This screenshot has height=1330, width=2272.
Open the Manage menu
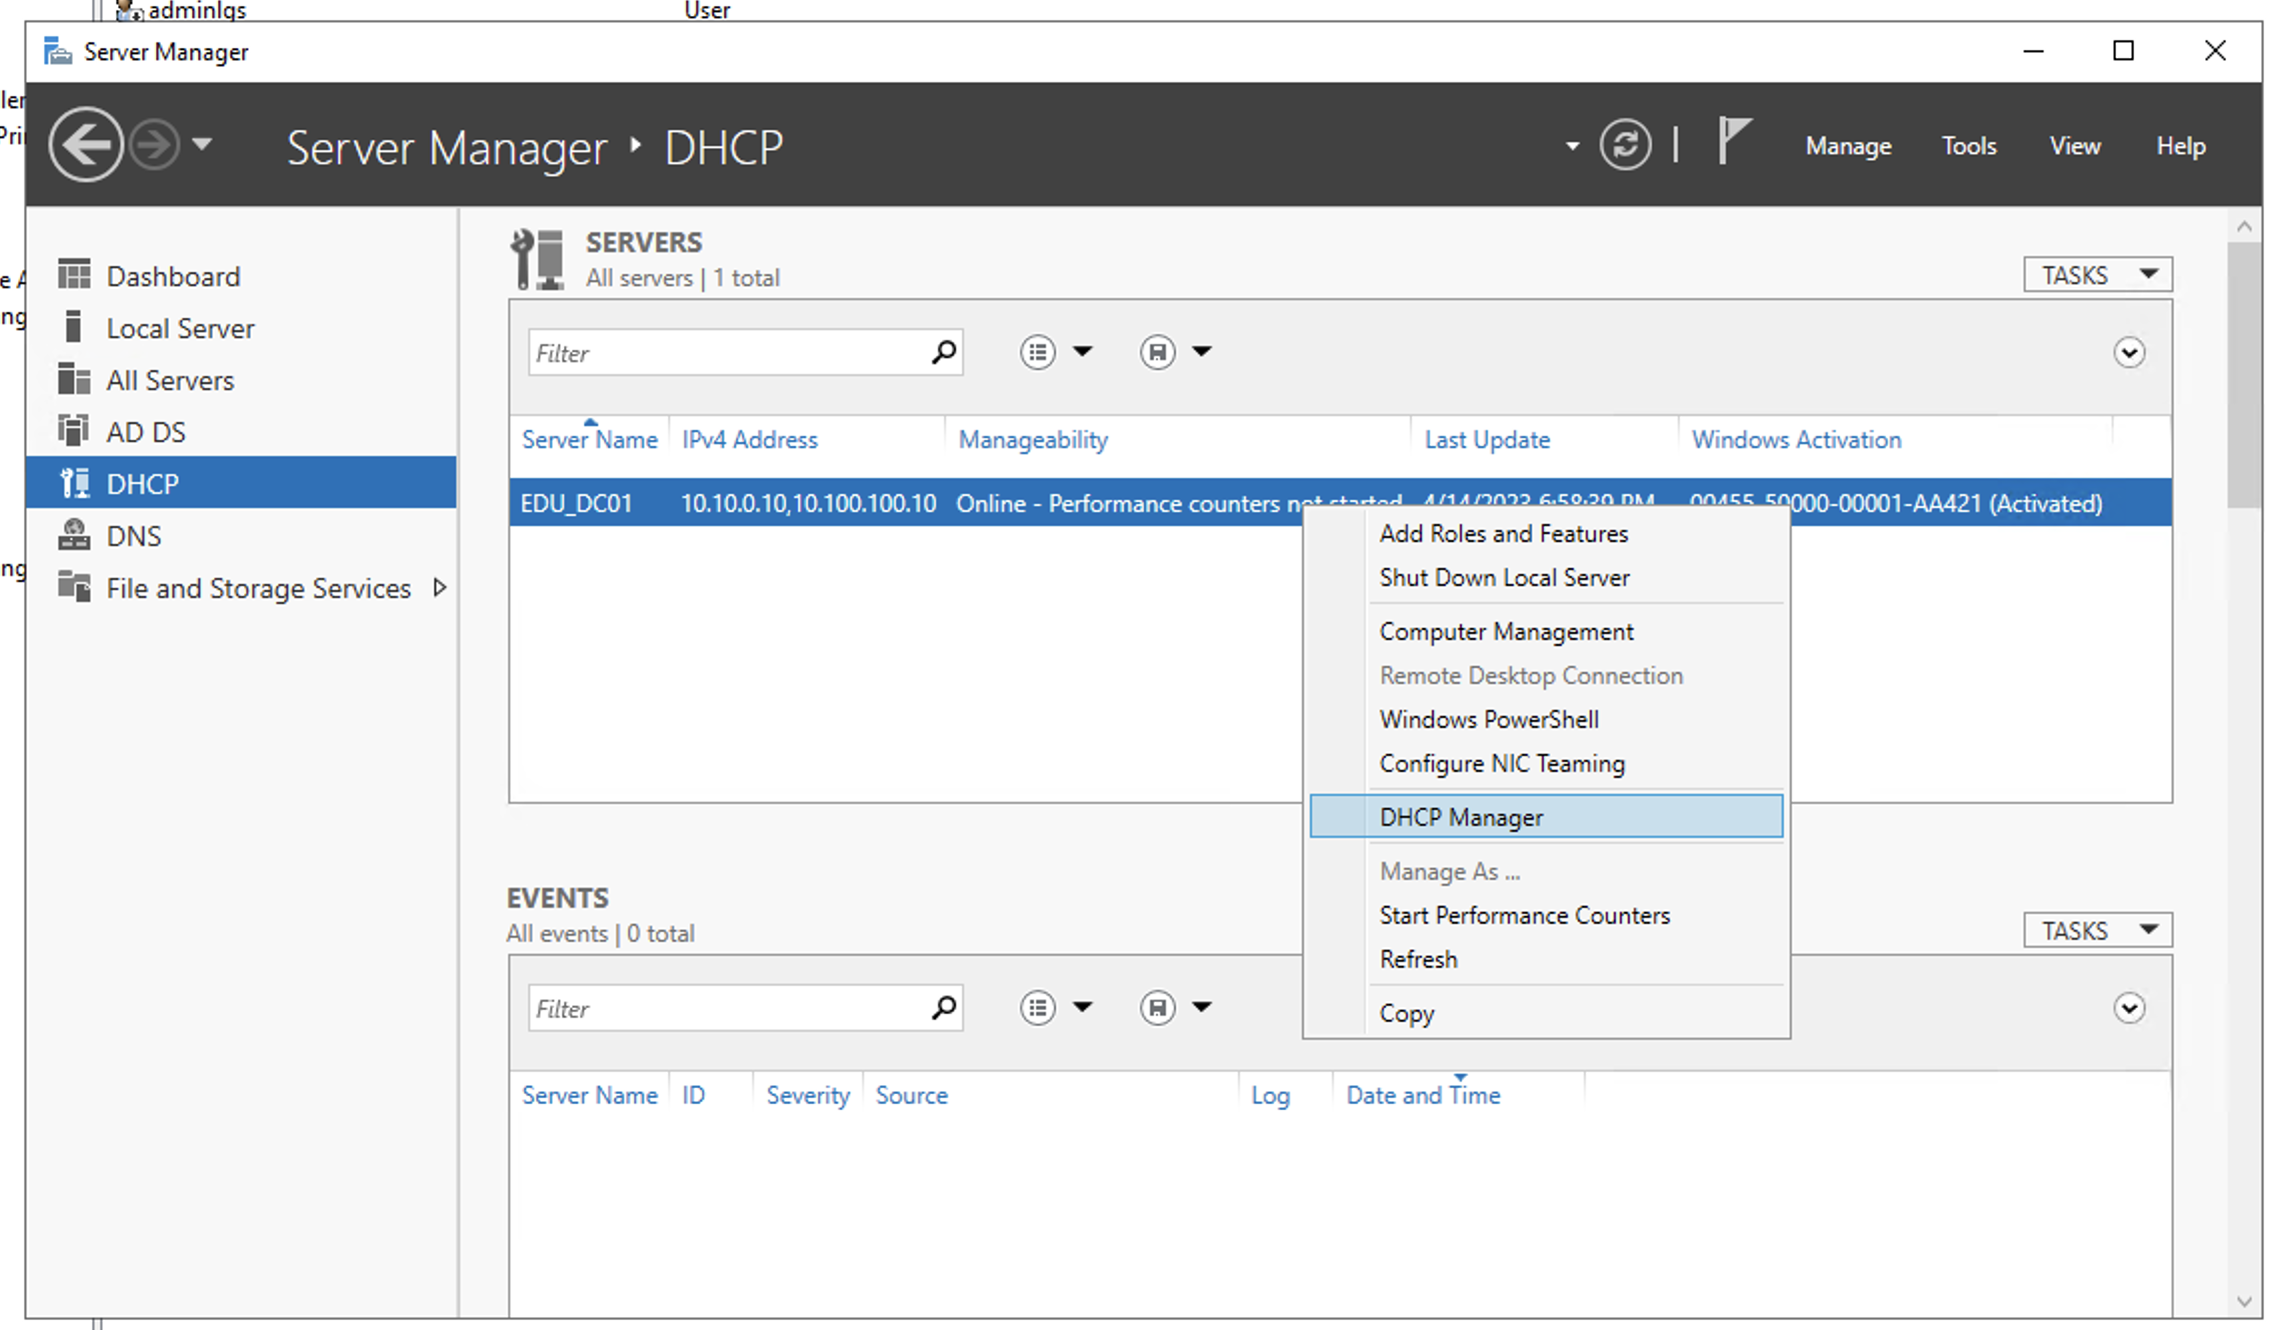tap(1848, 146)
